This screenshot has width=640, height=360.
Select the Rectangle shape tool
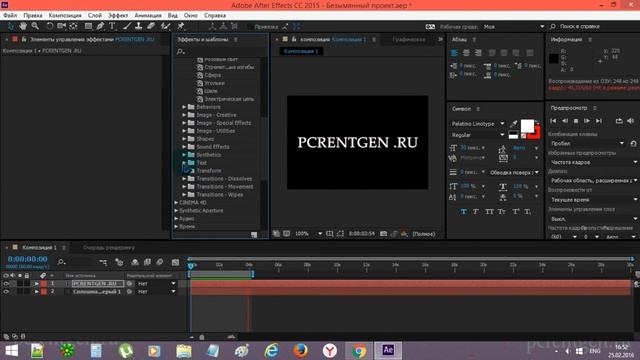coord(88,26)
